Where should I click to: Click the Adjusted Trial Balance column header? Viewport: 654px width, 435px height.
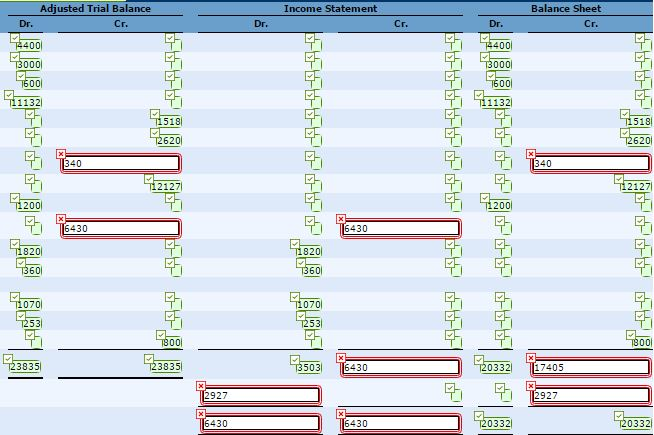tap(96, 8)
